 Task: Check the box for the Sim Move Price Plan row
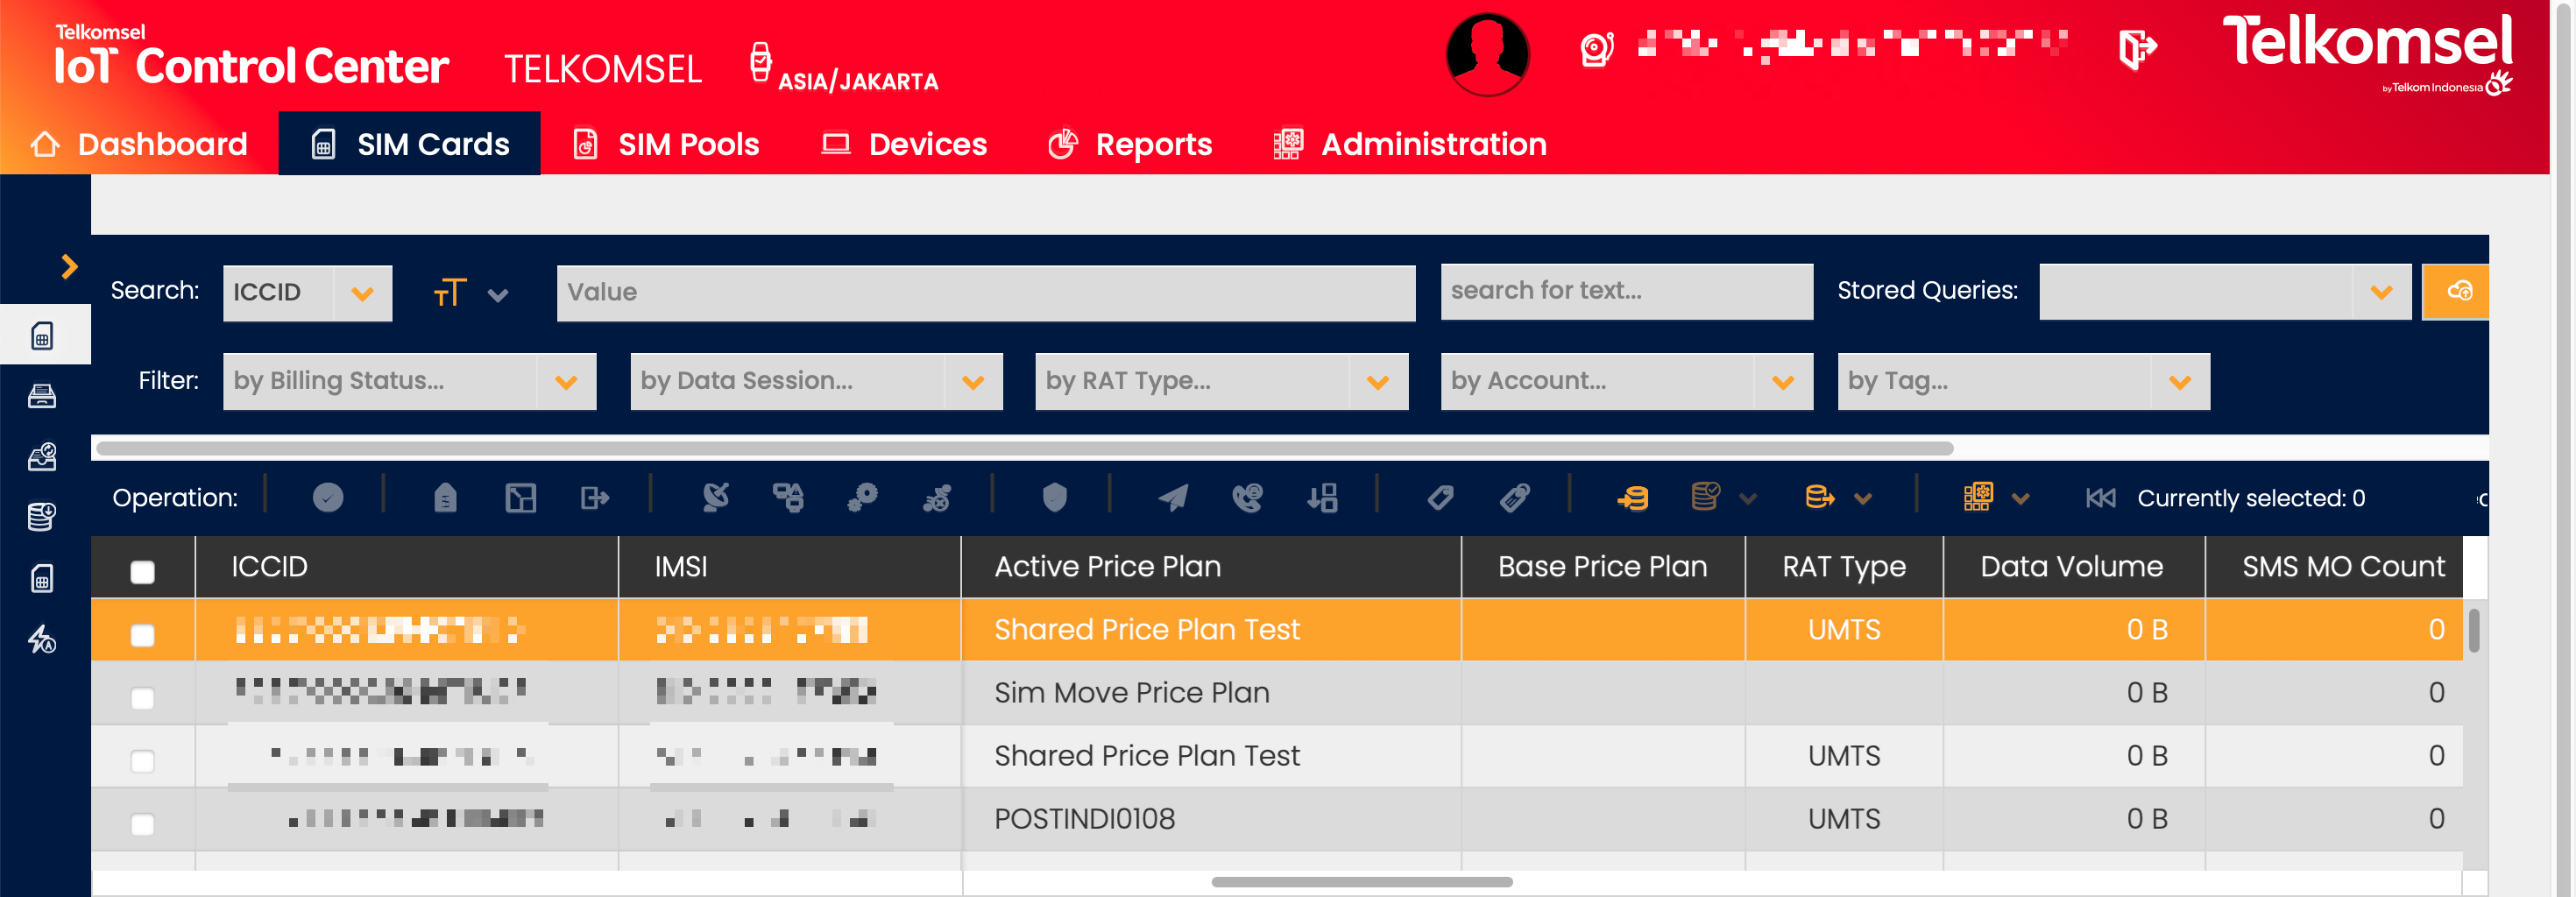(x=143, y=697)
